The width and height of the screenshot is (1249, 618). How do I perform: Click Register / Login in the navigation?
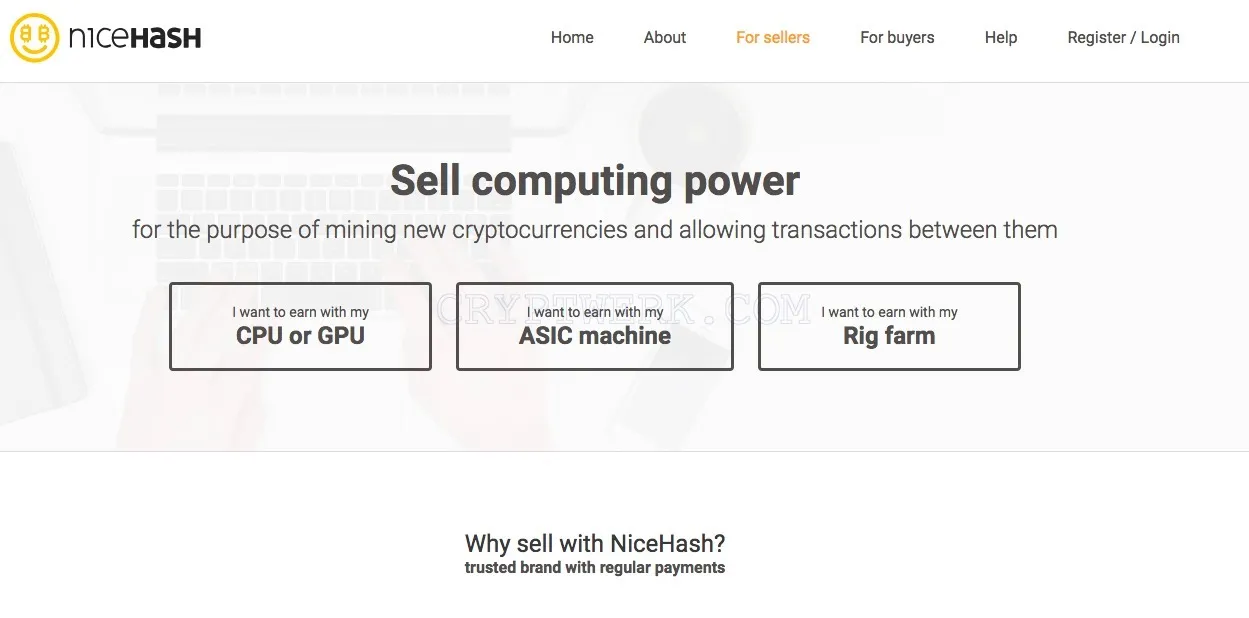(1123, 38)
